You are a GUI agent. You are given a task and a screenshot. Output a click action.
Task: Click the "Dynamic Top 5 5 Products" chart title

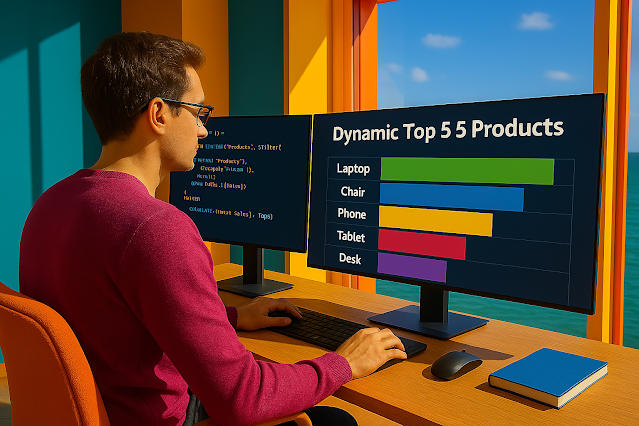pyautogui.click(x=448, y=130)
